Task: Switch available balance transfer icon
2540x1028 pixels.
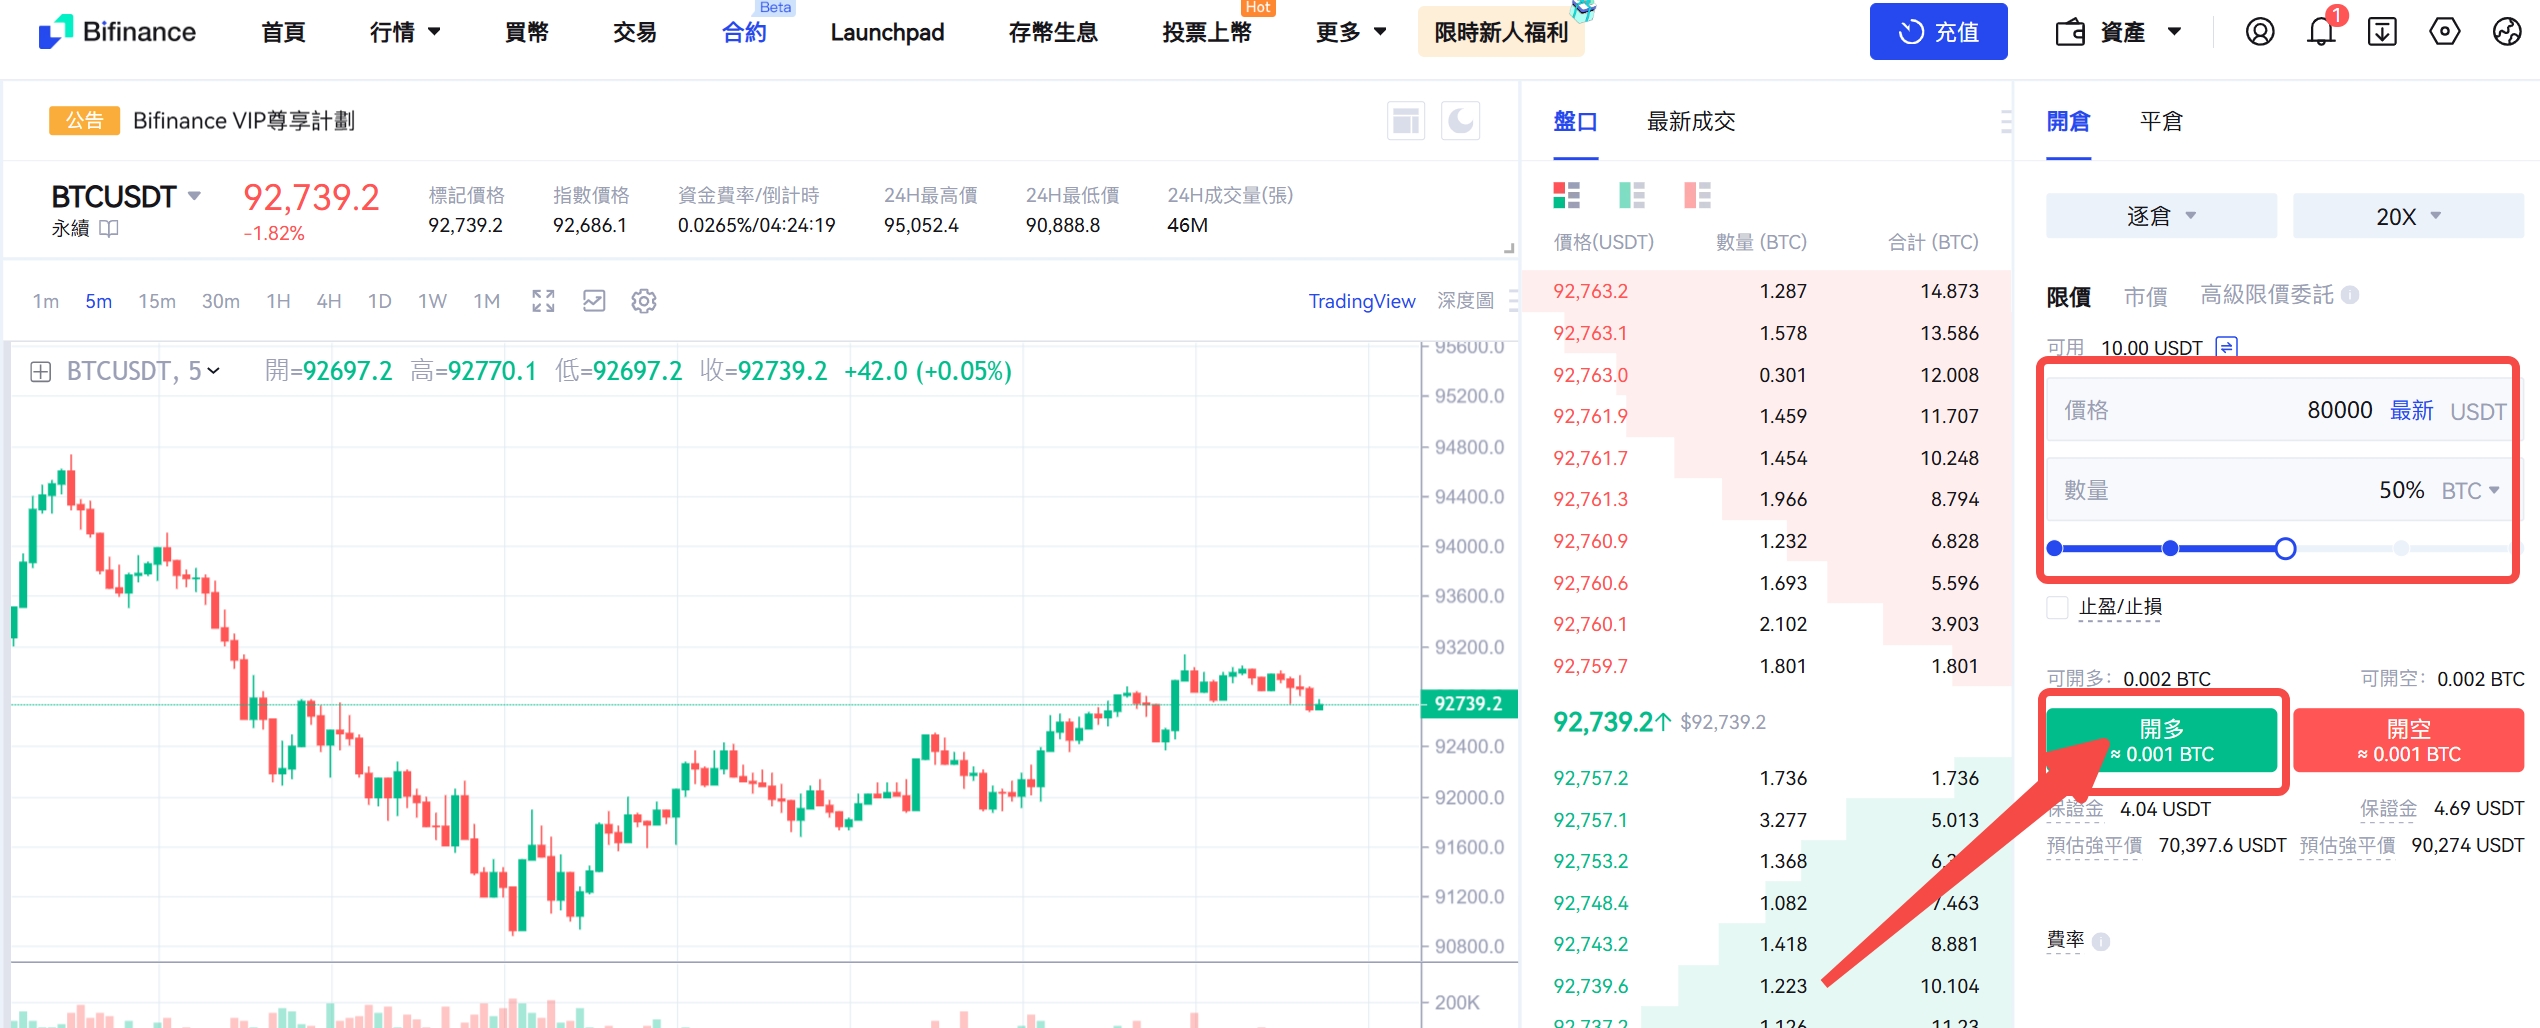Action: point(2227,347)
